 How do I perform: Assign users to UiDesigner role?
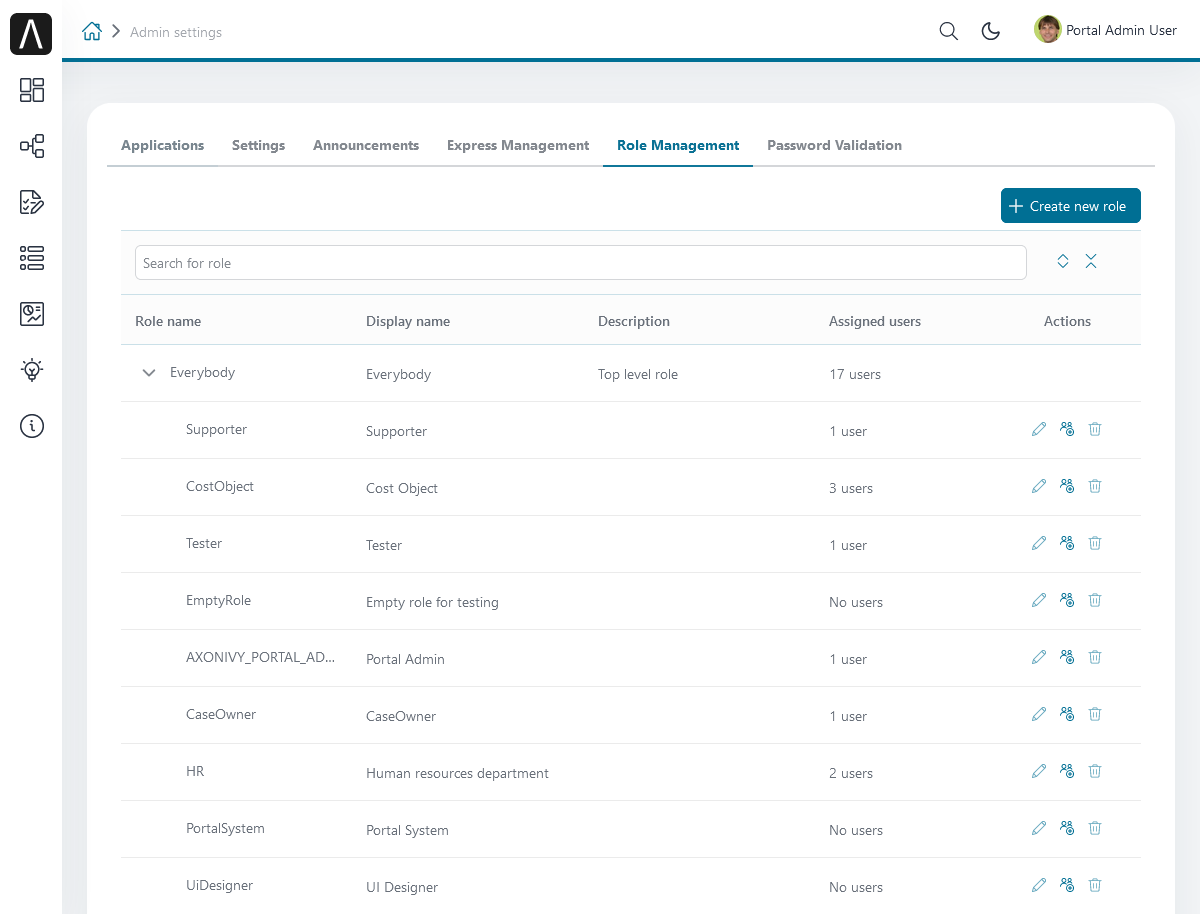click(1067, 885)
